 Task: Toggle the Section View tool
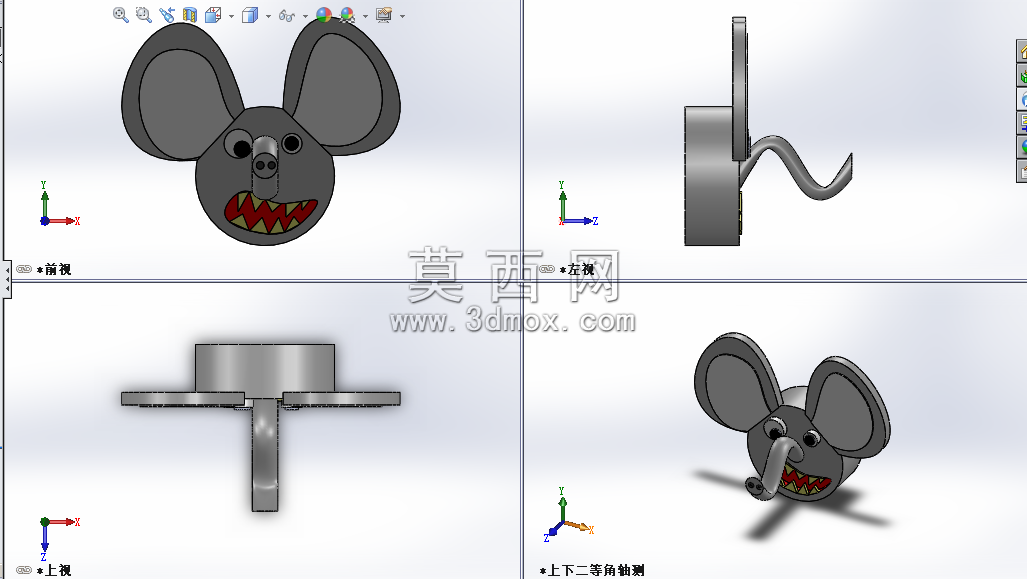(x=190, y=15)
